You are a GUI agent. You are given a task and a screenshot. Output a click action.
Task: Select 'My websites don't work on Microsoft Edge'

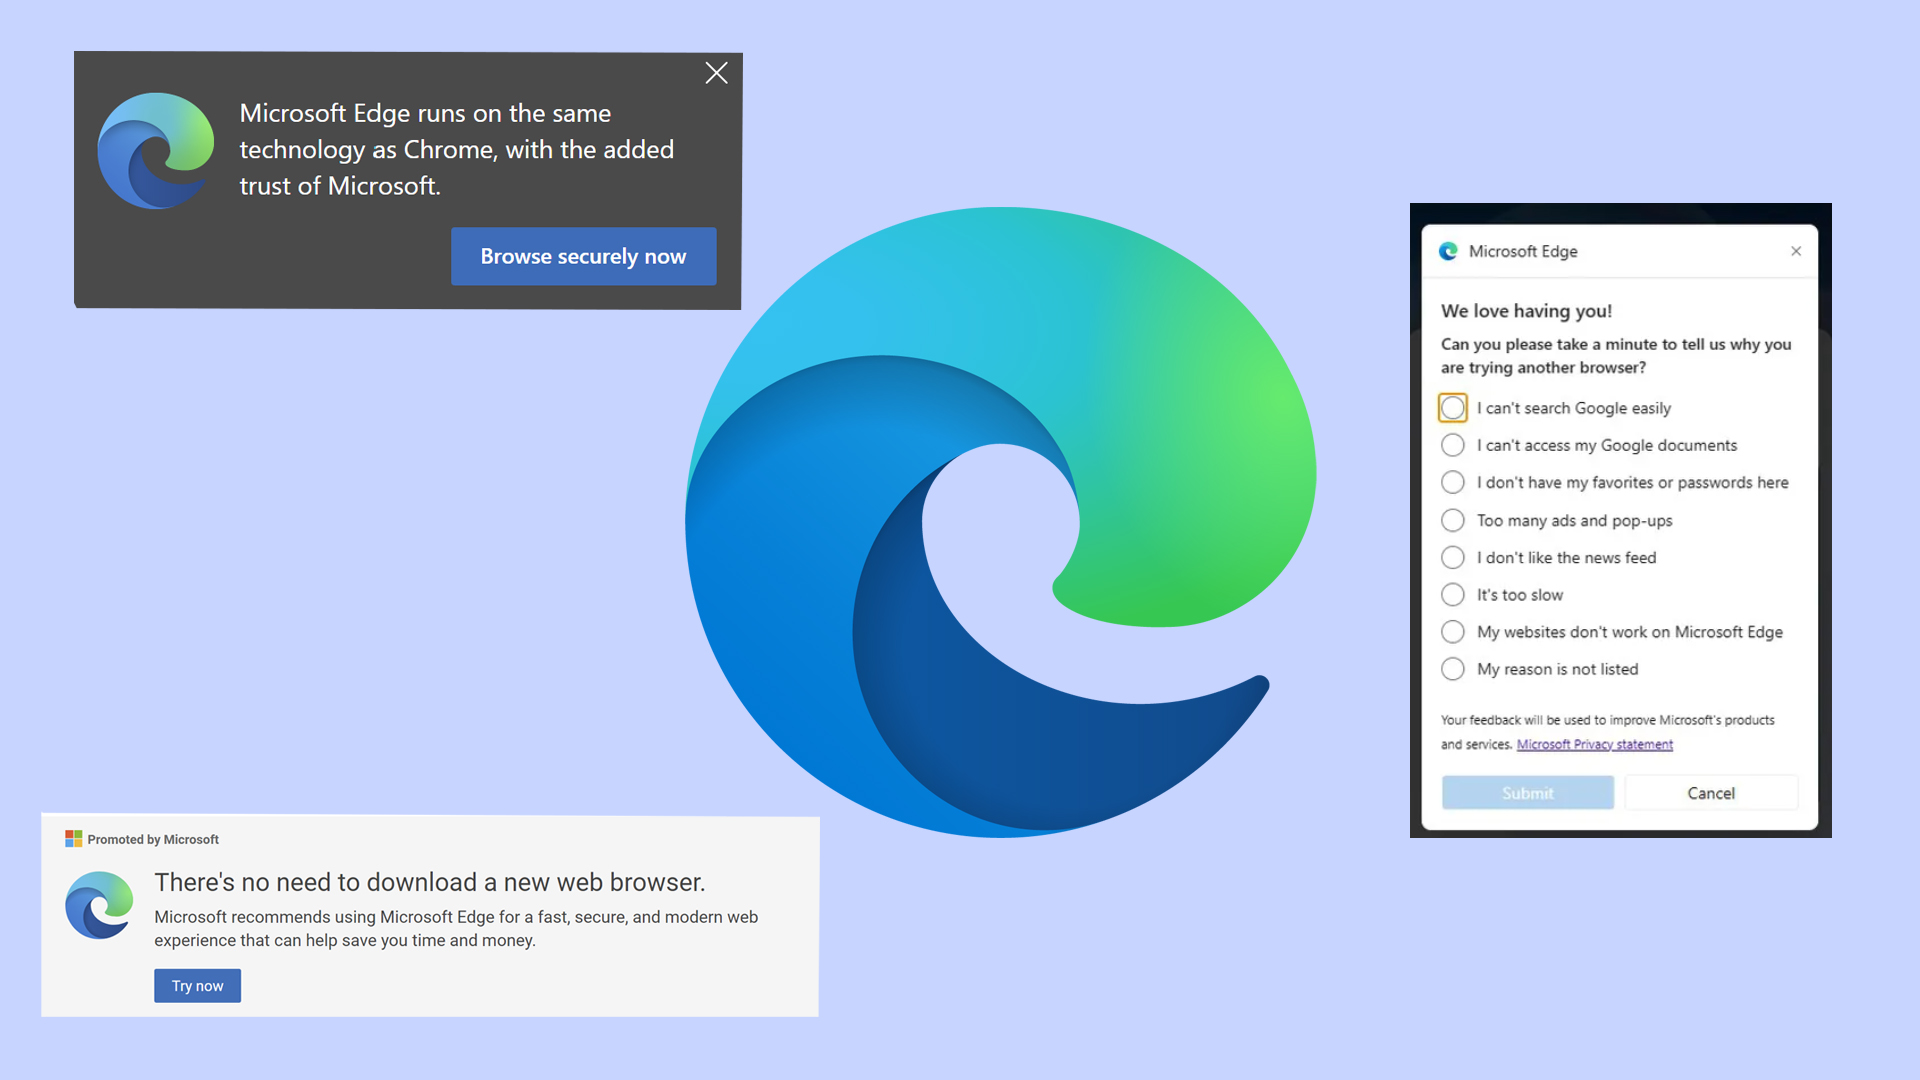[x=1452, y=631]
